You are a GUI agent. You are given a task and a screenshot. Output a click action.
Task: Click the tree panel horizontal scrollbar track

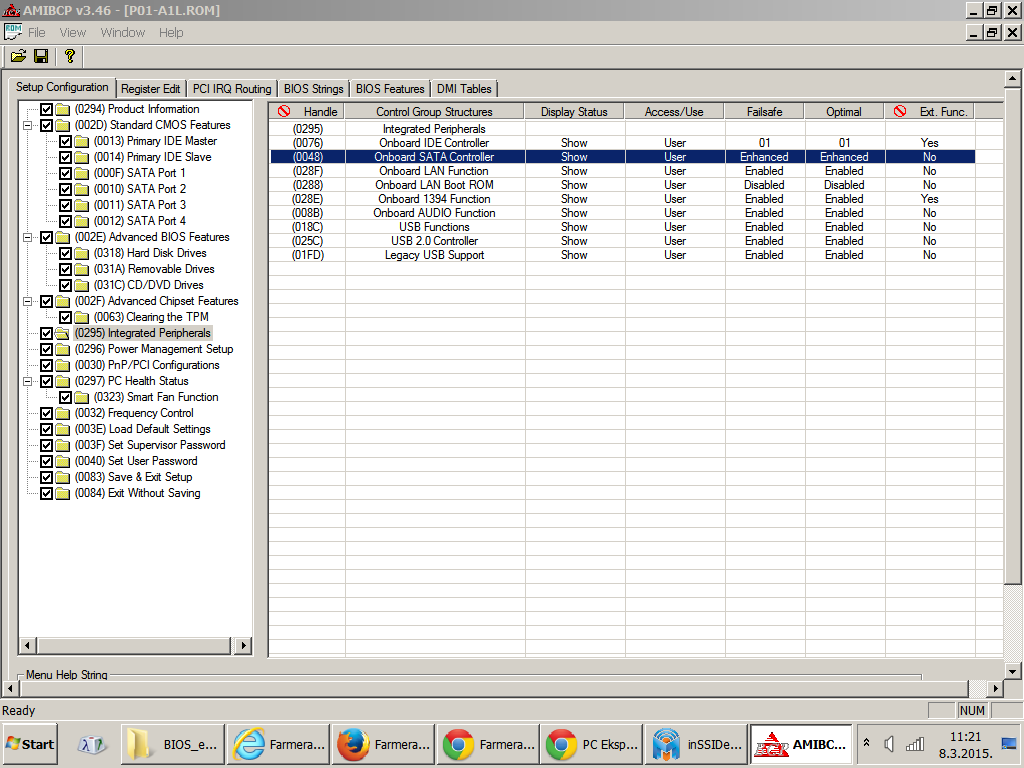[x=135, y=646]
